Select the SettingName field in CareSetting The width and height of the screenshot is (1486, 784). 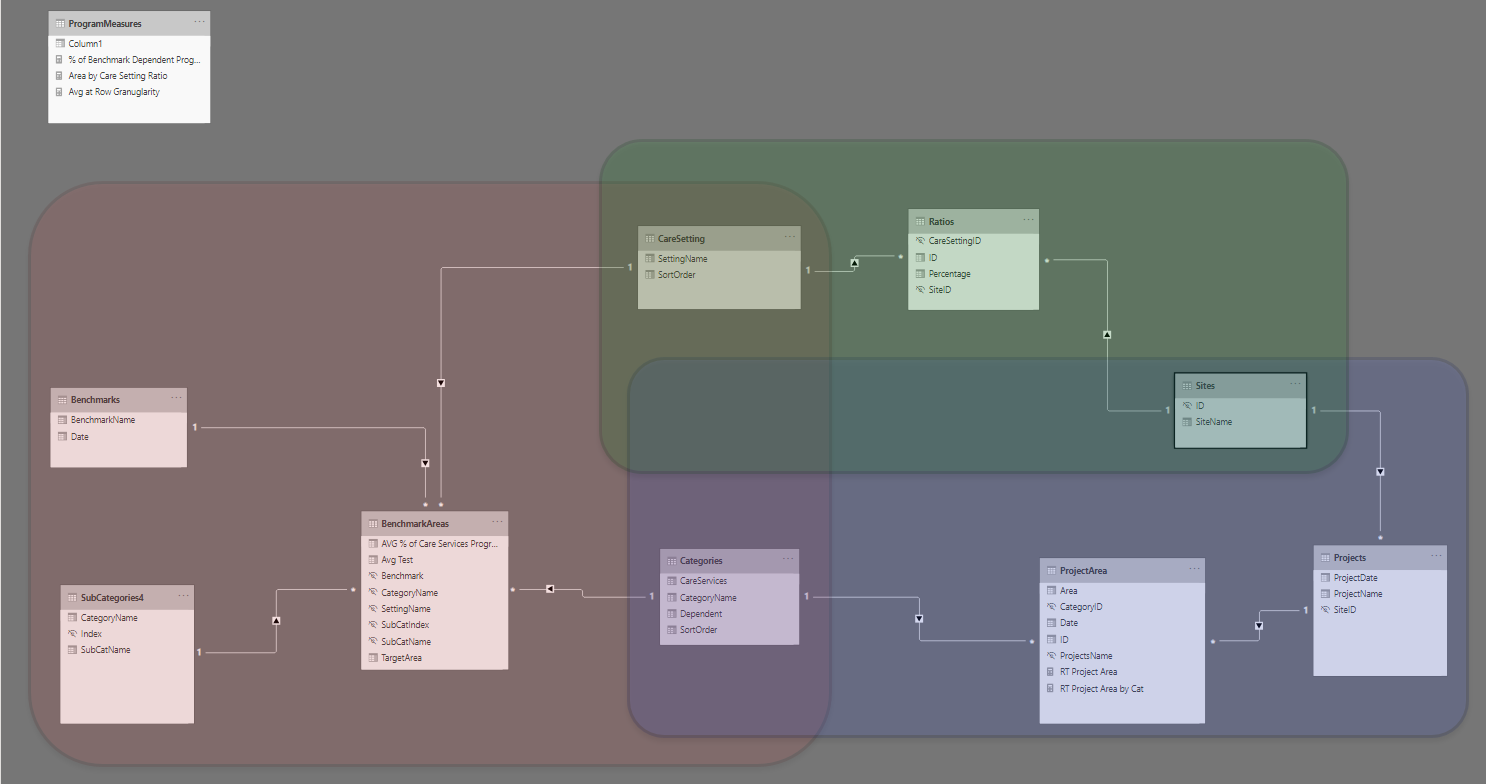click(719, 258)
